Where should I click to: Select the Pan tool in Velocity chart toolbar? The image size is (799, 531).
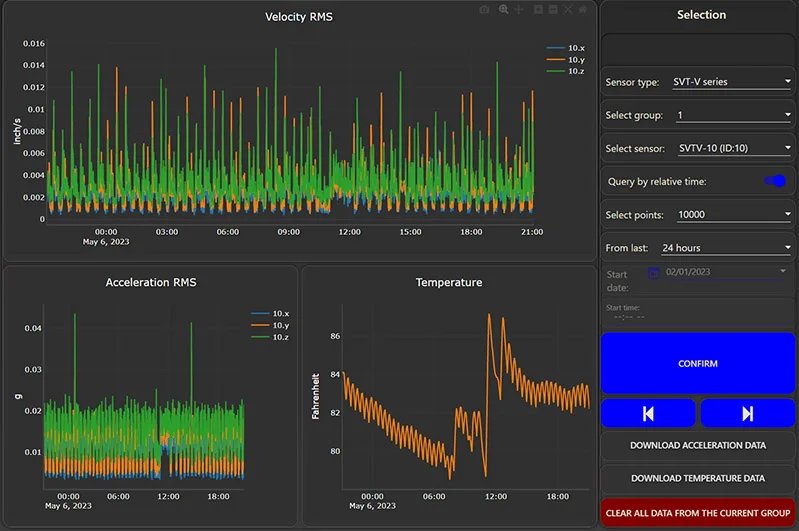pos(519,9)
